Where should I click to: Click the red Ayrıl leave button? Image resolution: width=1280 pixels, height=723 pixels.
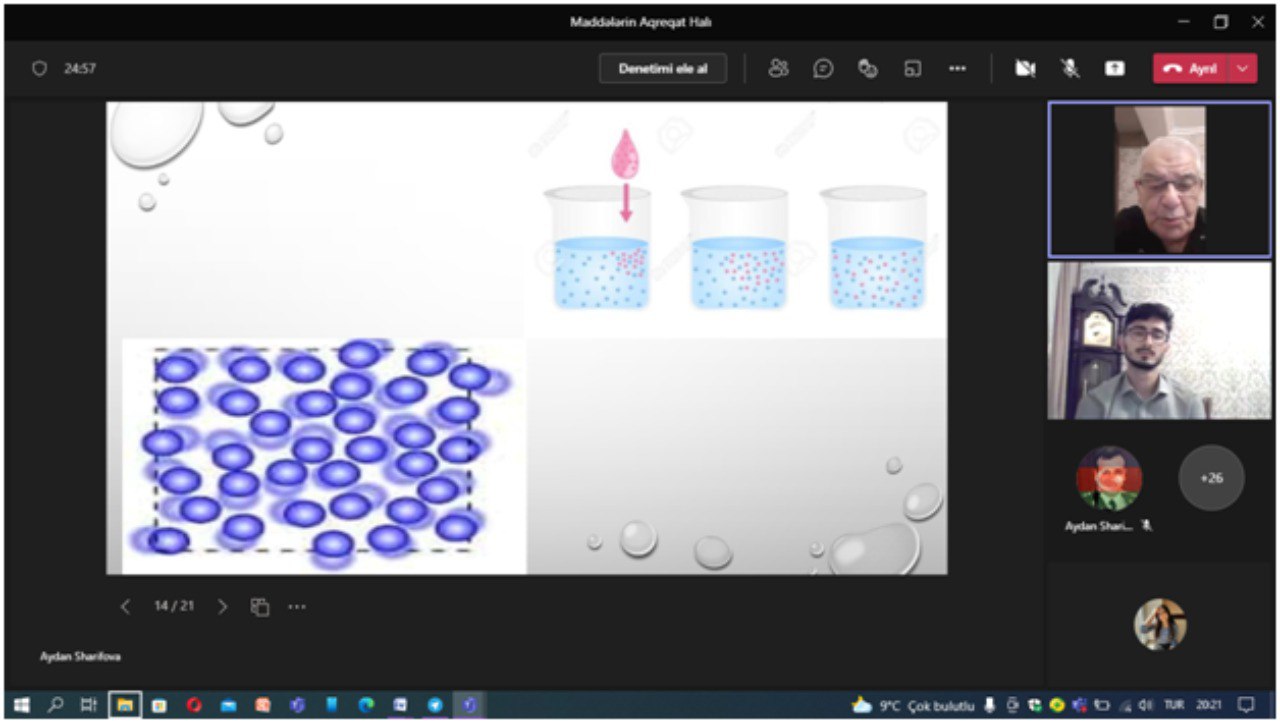click(x=1191, y=68)
